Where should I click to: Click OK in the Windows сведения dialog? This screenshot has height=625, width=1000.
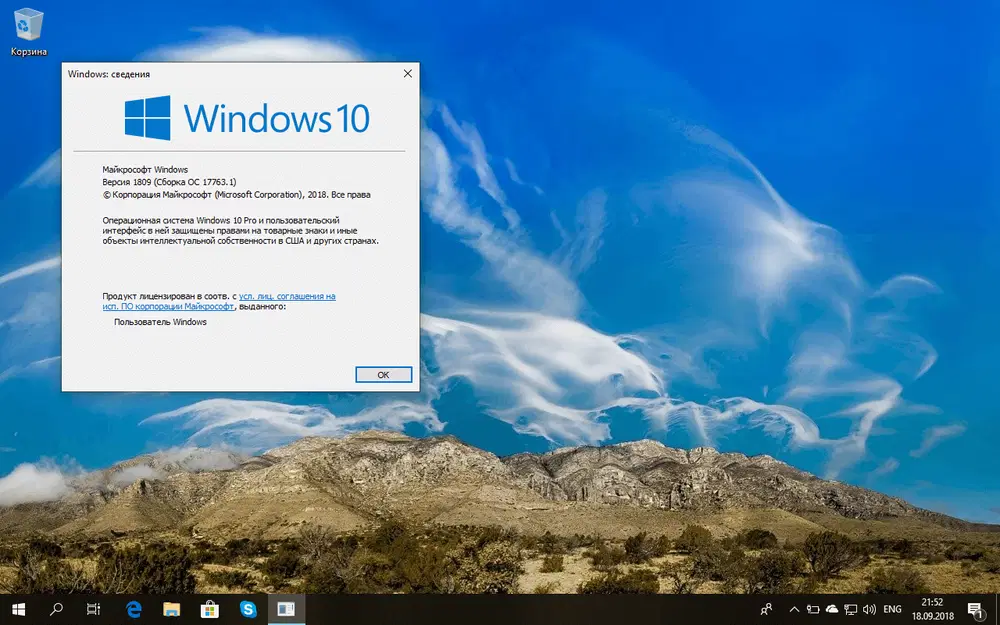(x=383, y=374)
